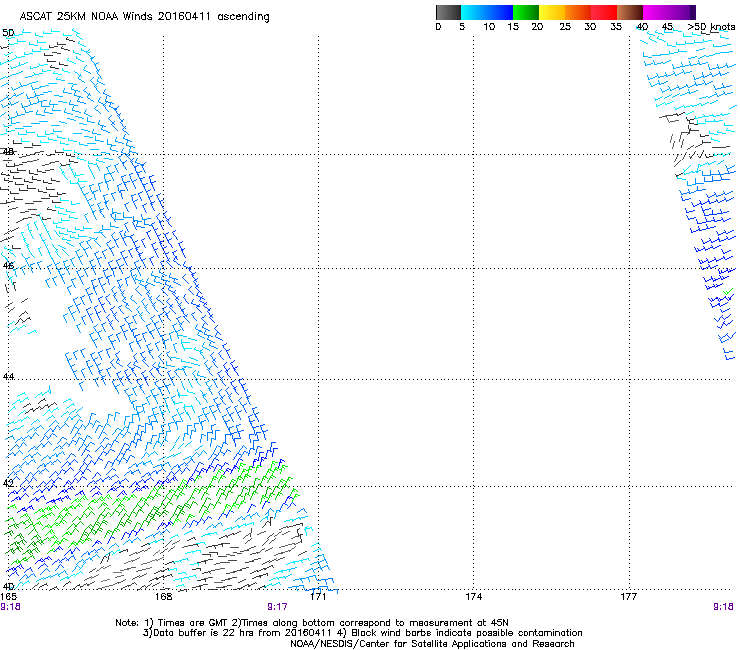Click the red 30-35 knots legend segment
The height and width of the screenshot is (650, 740).
click(x=604, y=12)
